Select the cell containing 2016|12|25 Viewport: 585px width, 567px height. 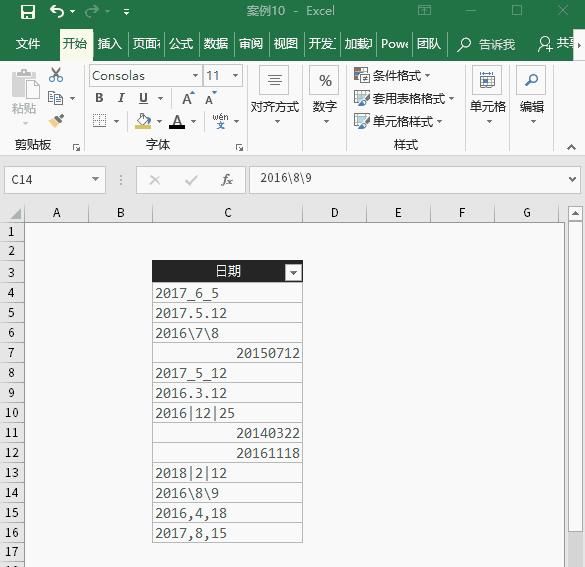(x=228, y=413)
